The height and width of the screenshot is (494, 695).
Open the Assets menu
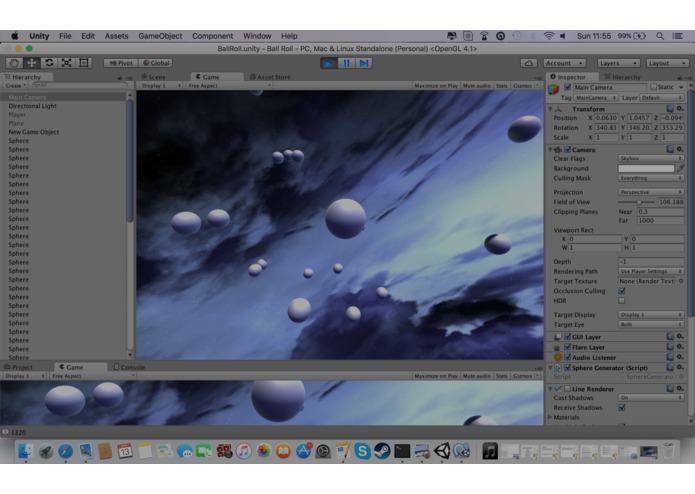(x=116, y=36)
